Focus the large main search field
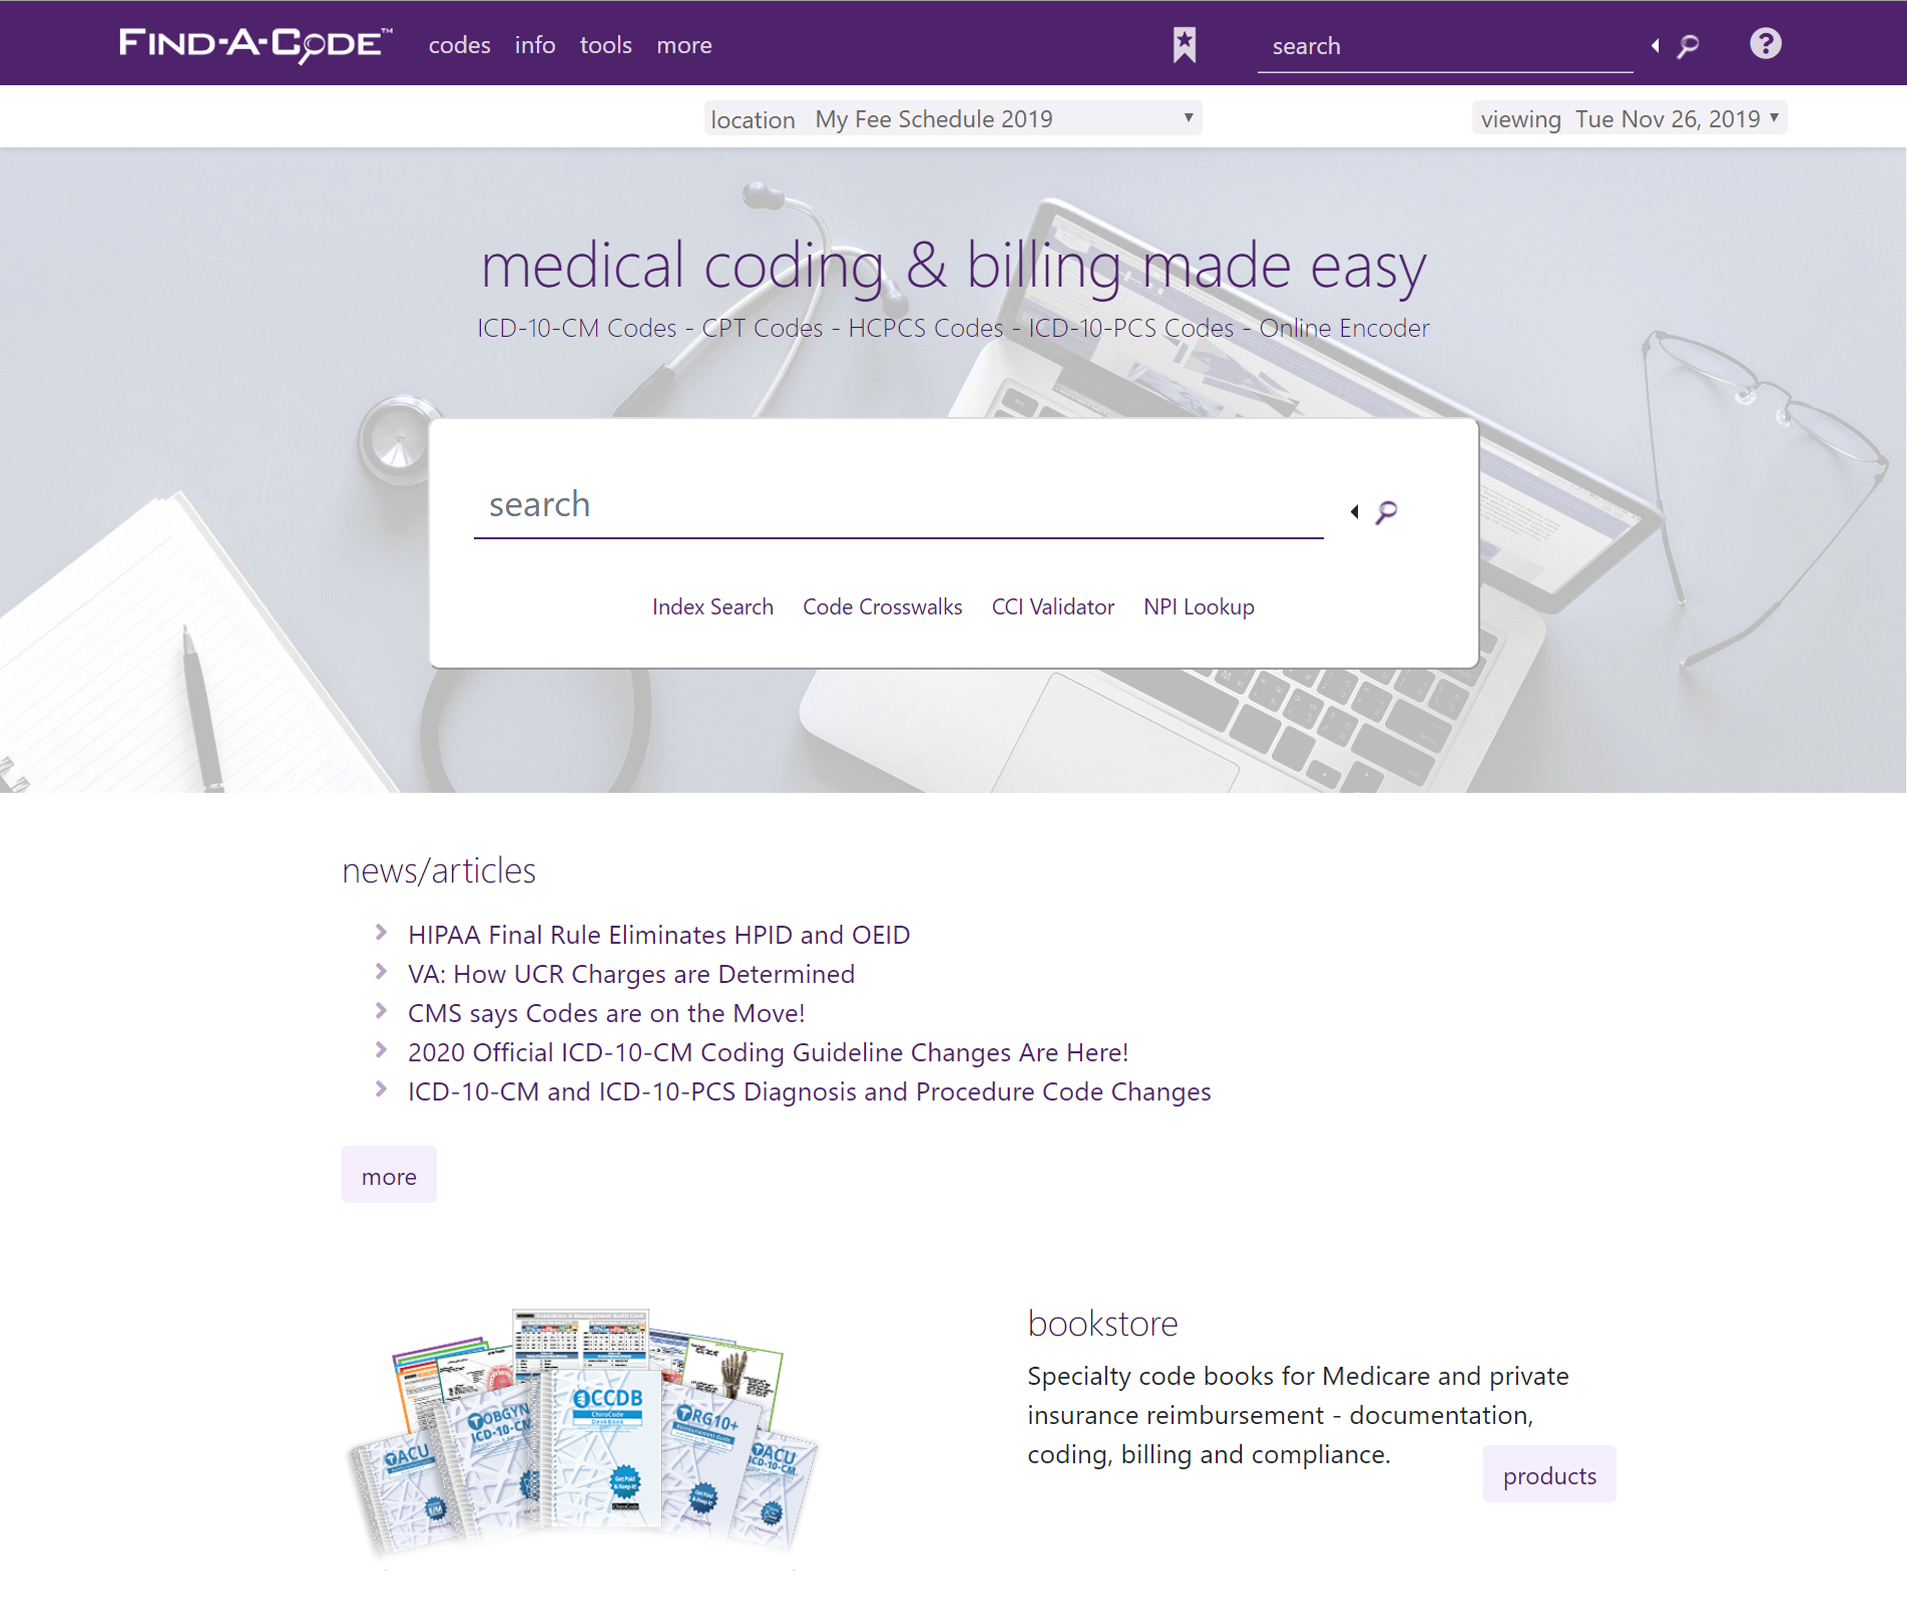Screen dimensions: 1907x1621 coord(898,505)
